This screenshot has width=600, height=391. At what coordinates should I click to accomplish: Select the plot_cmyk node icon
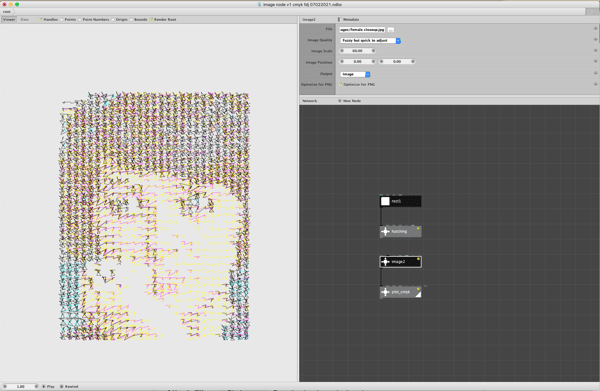[385, 292]
